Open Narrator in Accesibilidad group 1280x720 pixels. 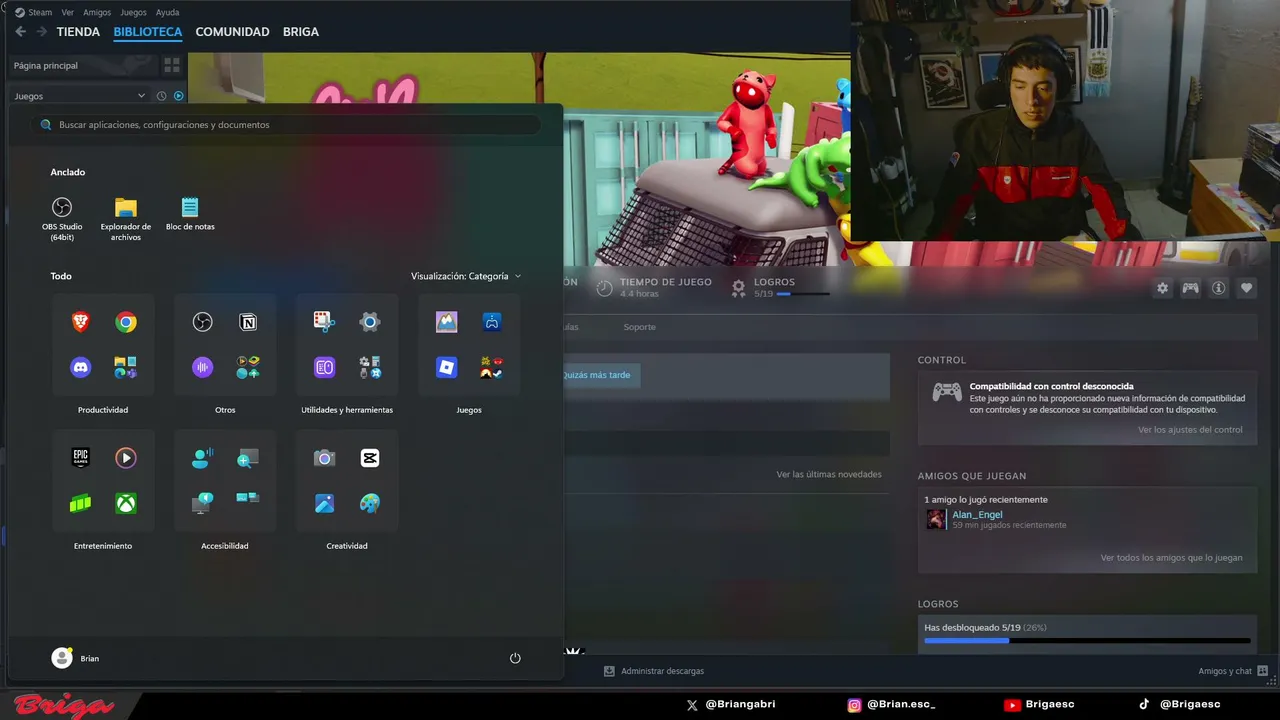coord(203,503)
